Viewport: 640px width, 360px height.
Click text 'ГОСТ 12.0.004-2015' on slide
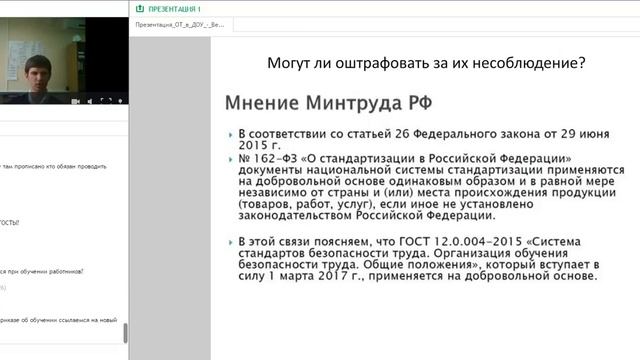(x=461, y=242)
